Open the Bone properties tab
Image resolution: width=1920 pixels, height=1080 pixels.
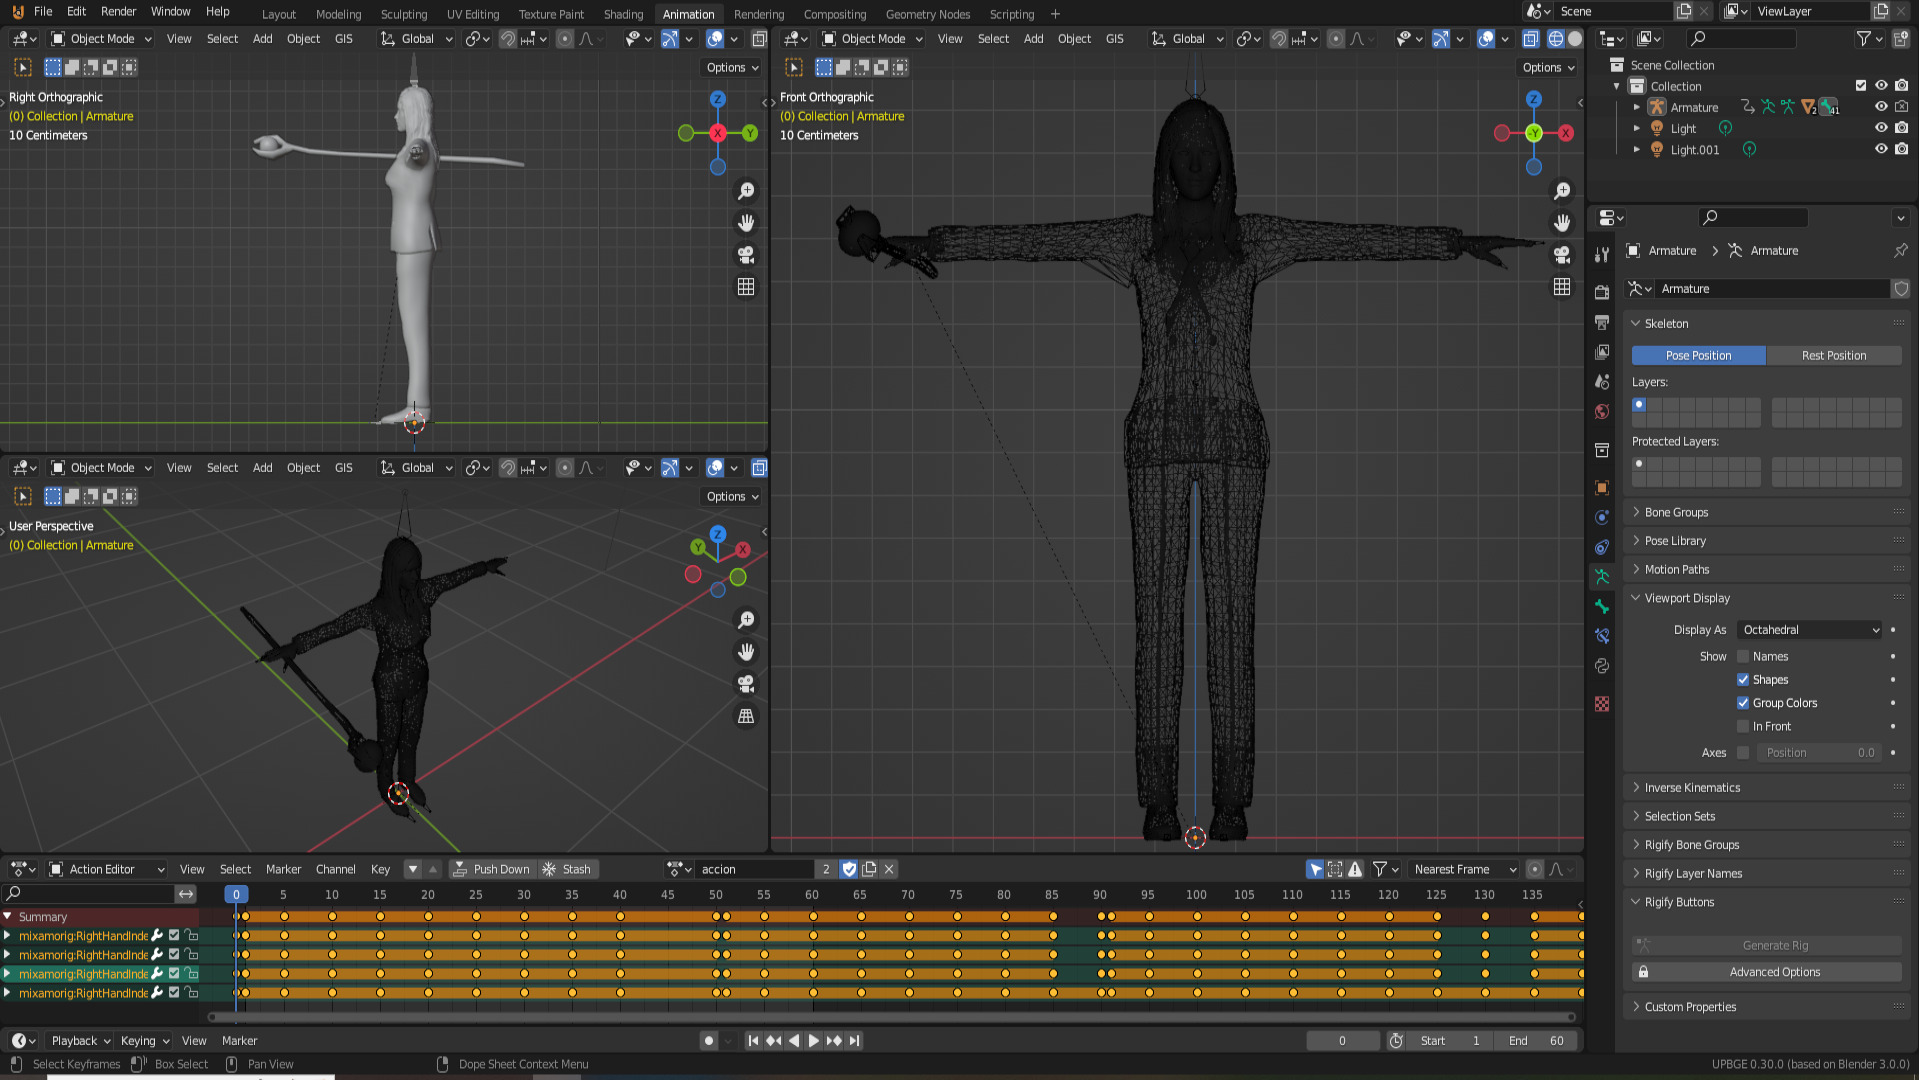tap(1602, 606)
